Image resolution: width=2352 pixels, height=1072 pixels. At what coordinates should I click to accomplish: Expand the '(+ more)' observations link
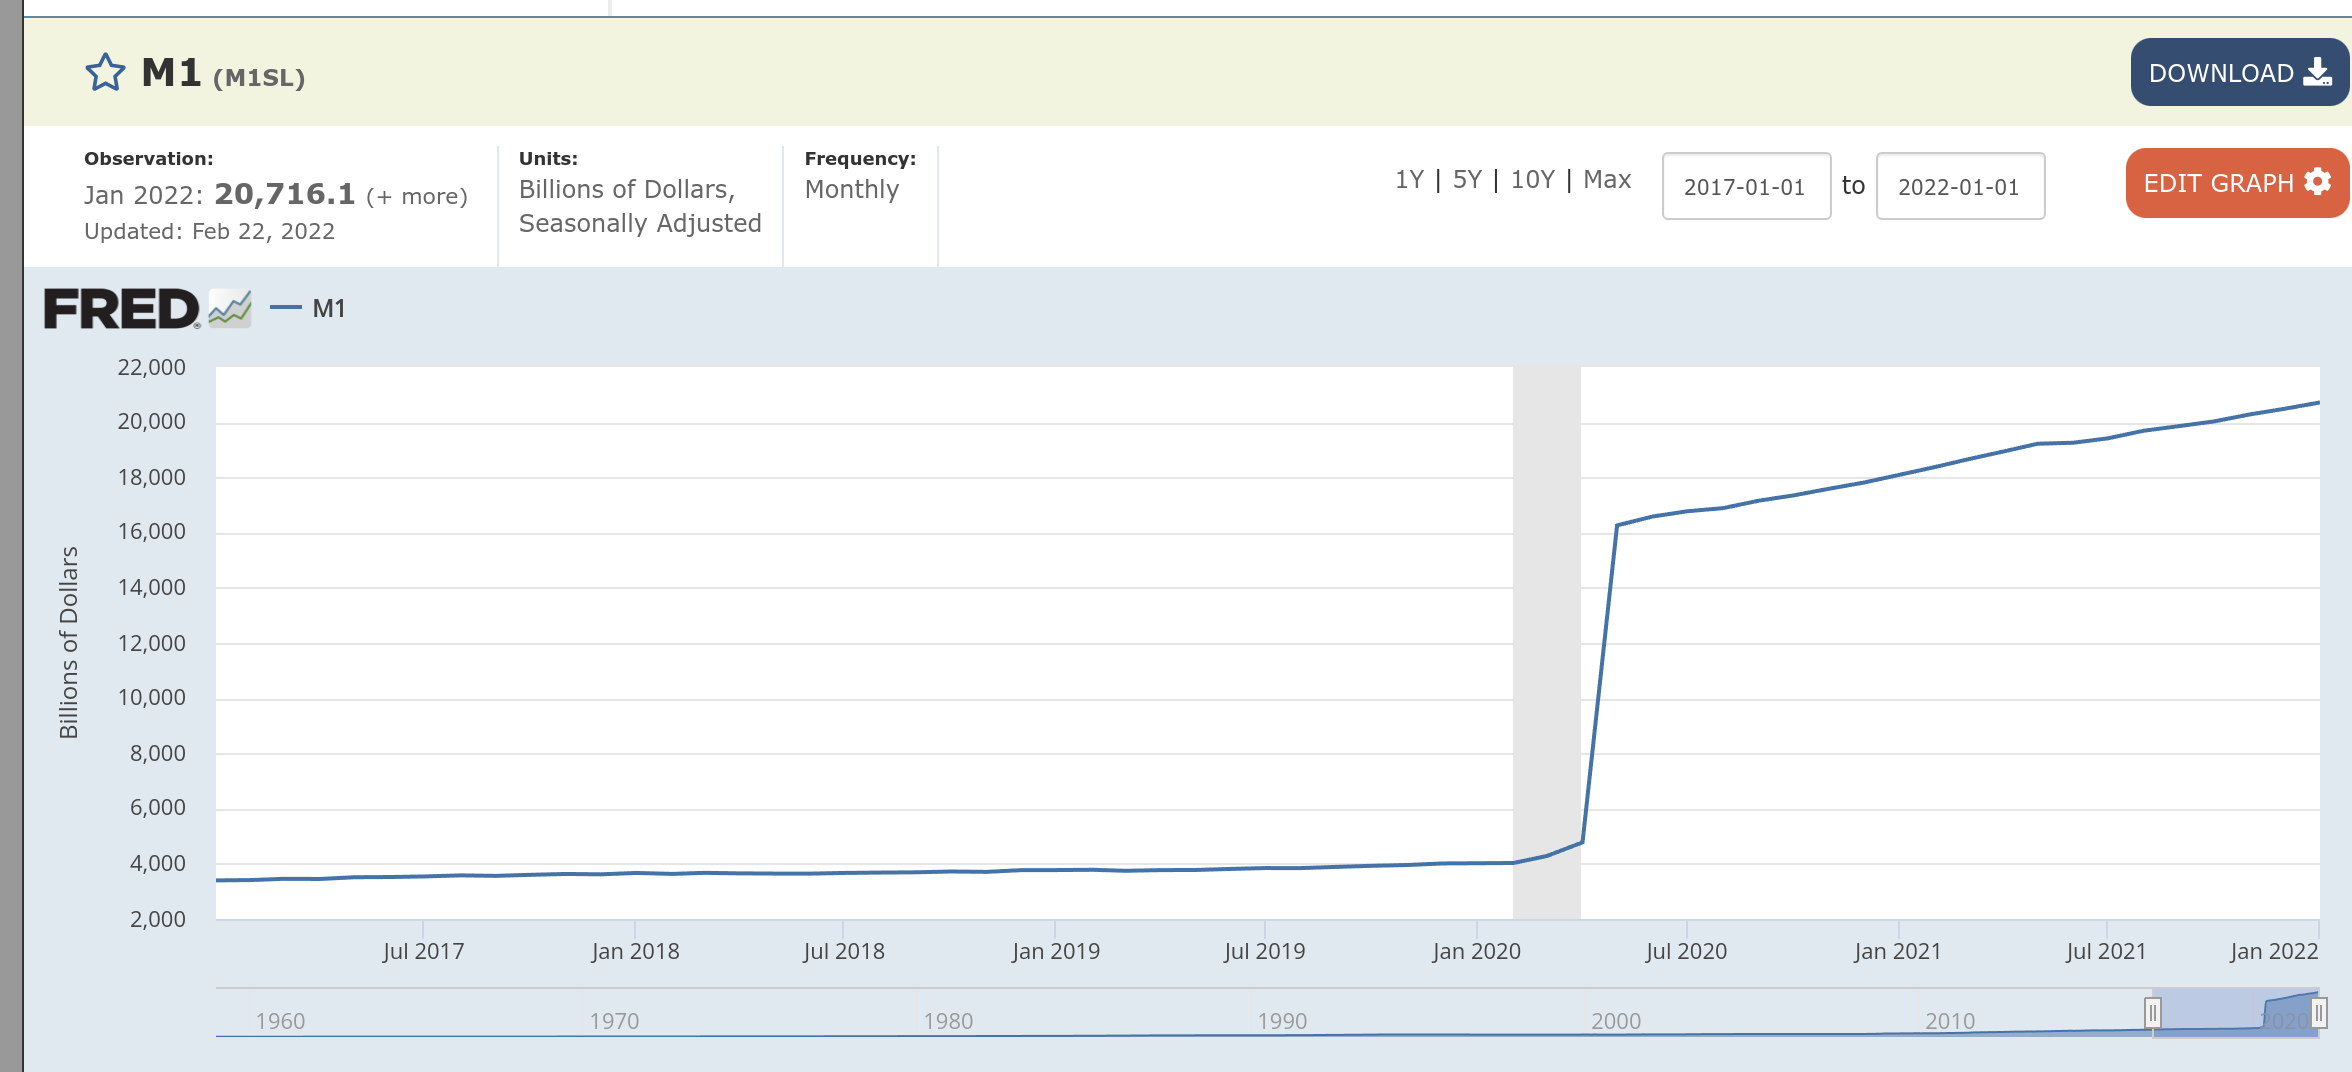[417, 197]
